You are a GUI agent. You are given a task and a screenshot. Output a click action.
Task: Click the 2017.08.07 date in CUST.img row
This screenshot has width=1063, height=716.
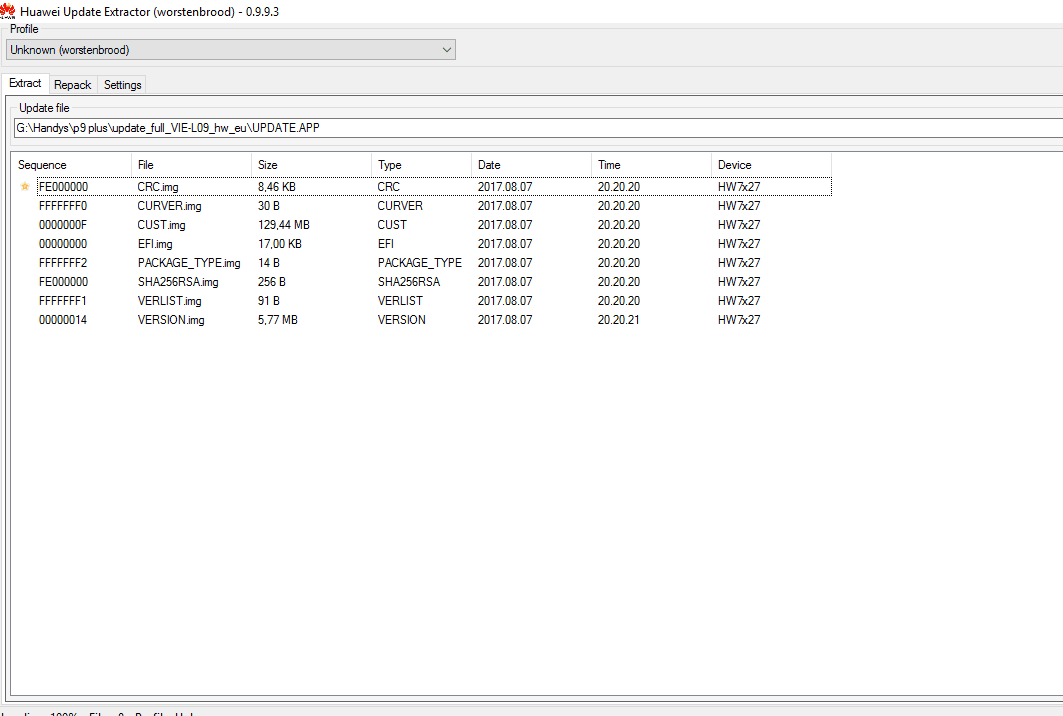tap(505, 224)
